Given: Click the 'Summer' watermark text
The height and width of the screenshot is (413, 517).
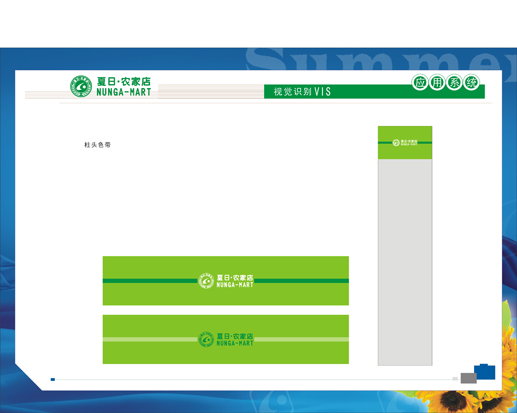Looking at the screenshot, I should pyautogui.click(x=380, y=59).
